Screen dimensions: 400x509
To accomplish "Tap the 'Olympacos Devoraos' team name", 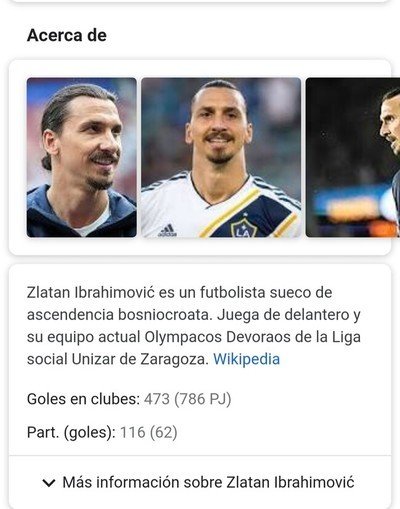I will 218,337.
